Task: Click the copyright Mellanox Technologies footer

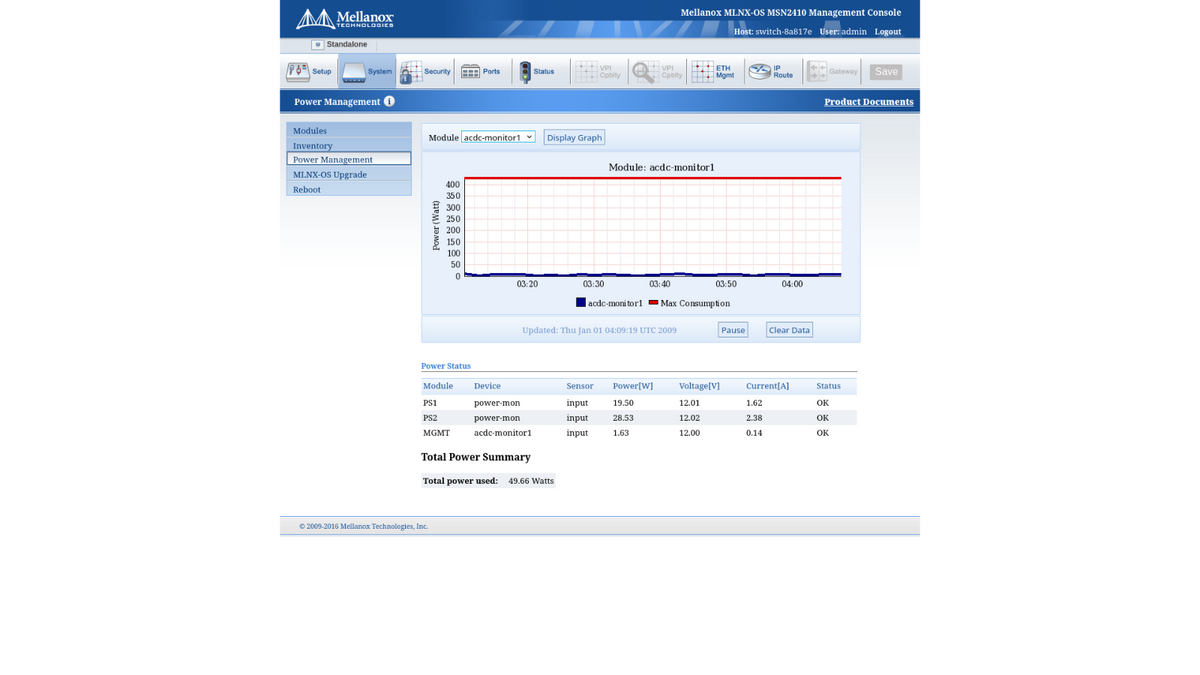Action: pos(363,526)
